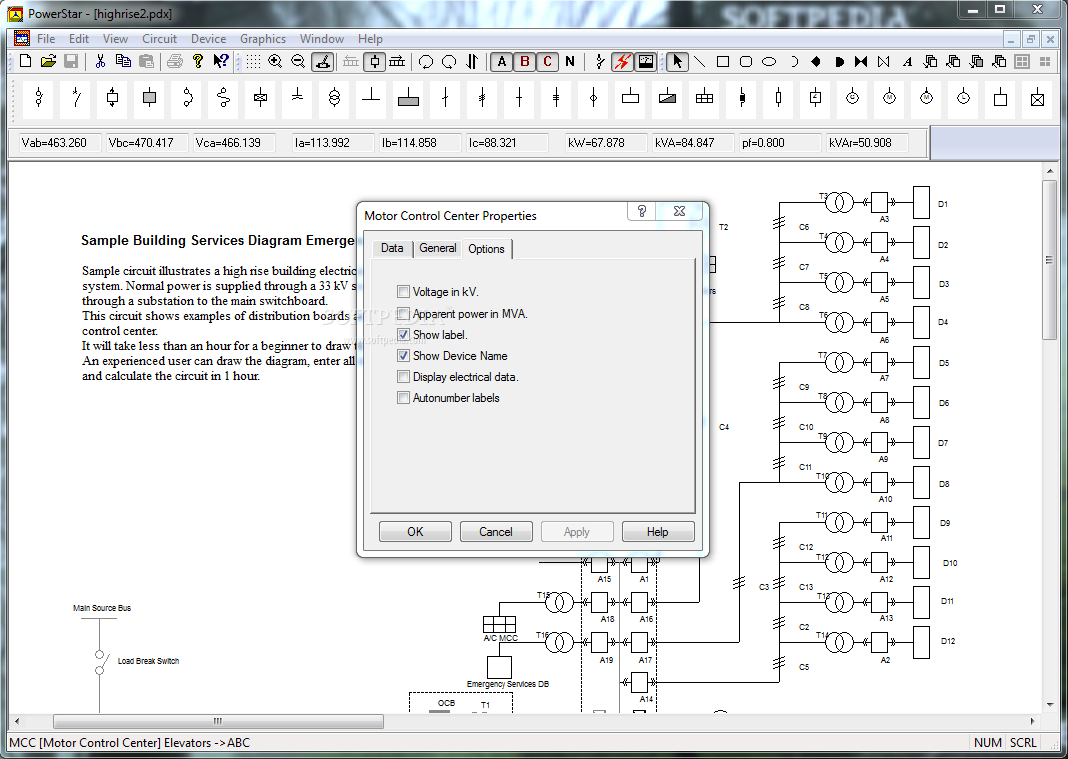
Task: Toggle the dotted grid display icon
Action: pos(253,62)
